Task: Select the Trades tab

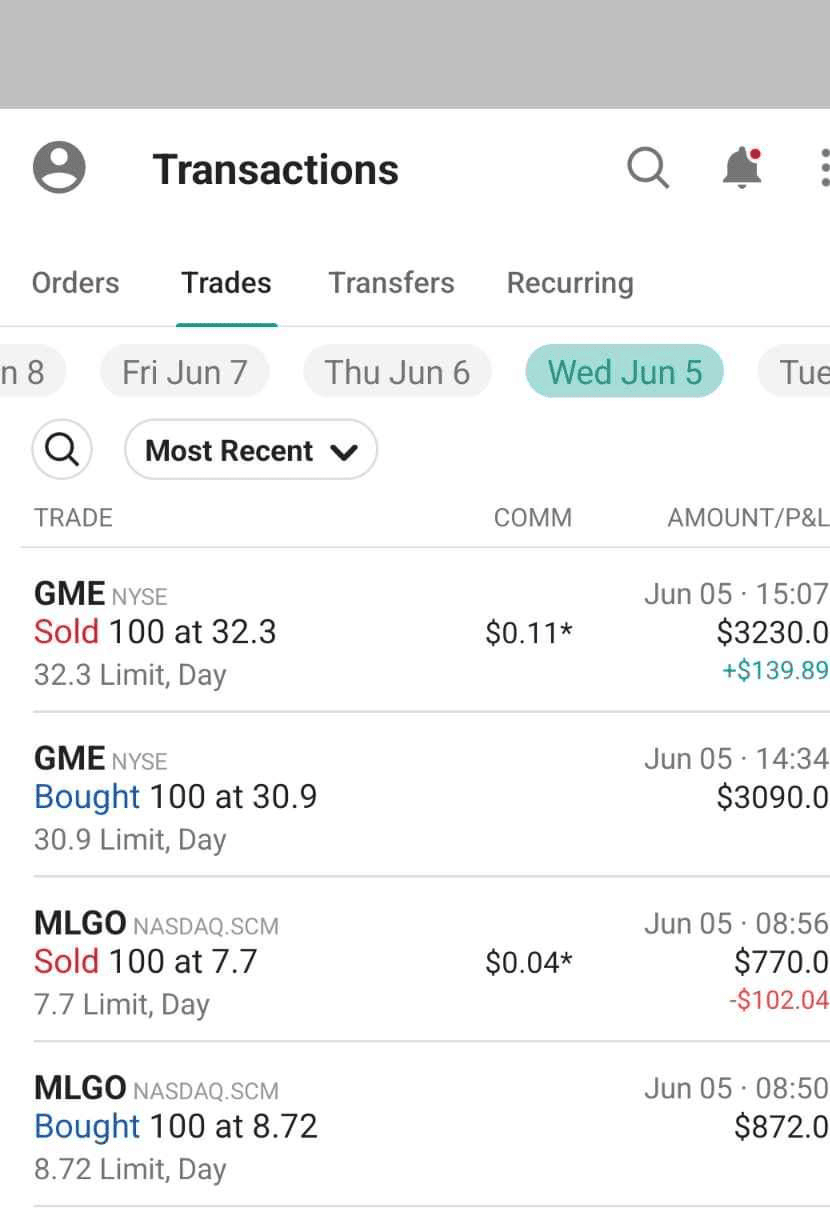Action: click(x=226, y=283)
